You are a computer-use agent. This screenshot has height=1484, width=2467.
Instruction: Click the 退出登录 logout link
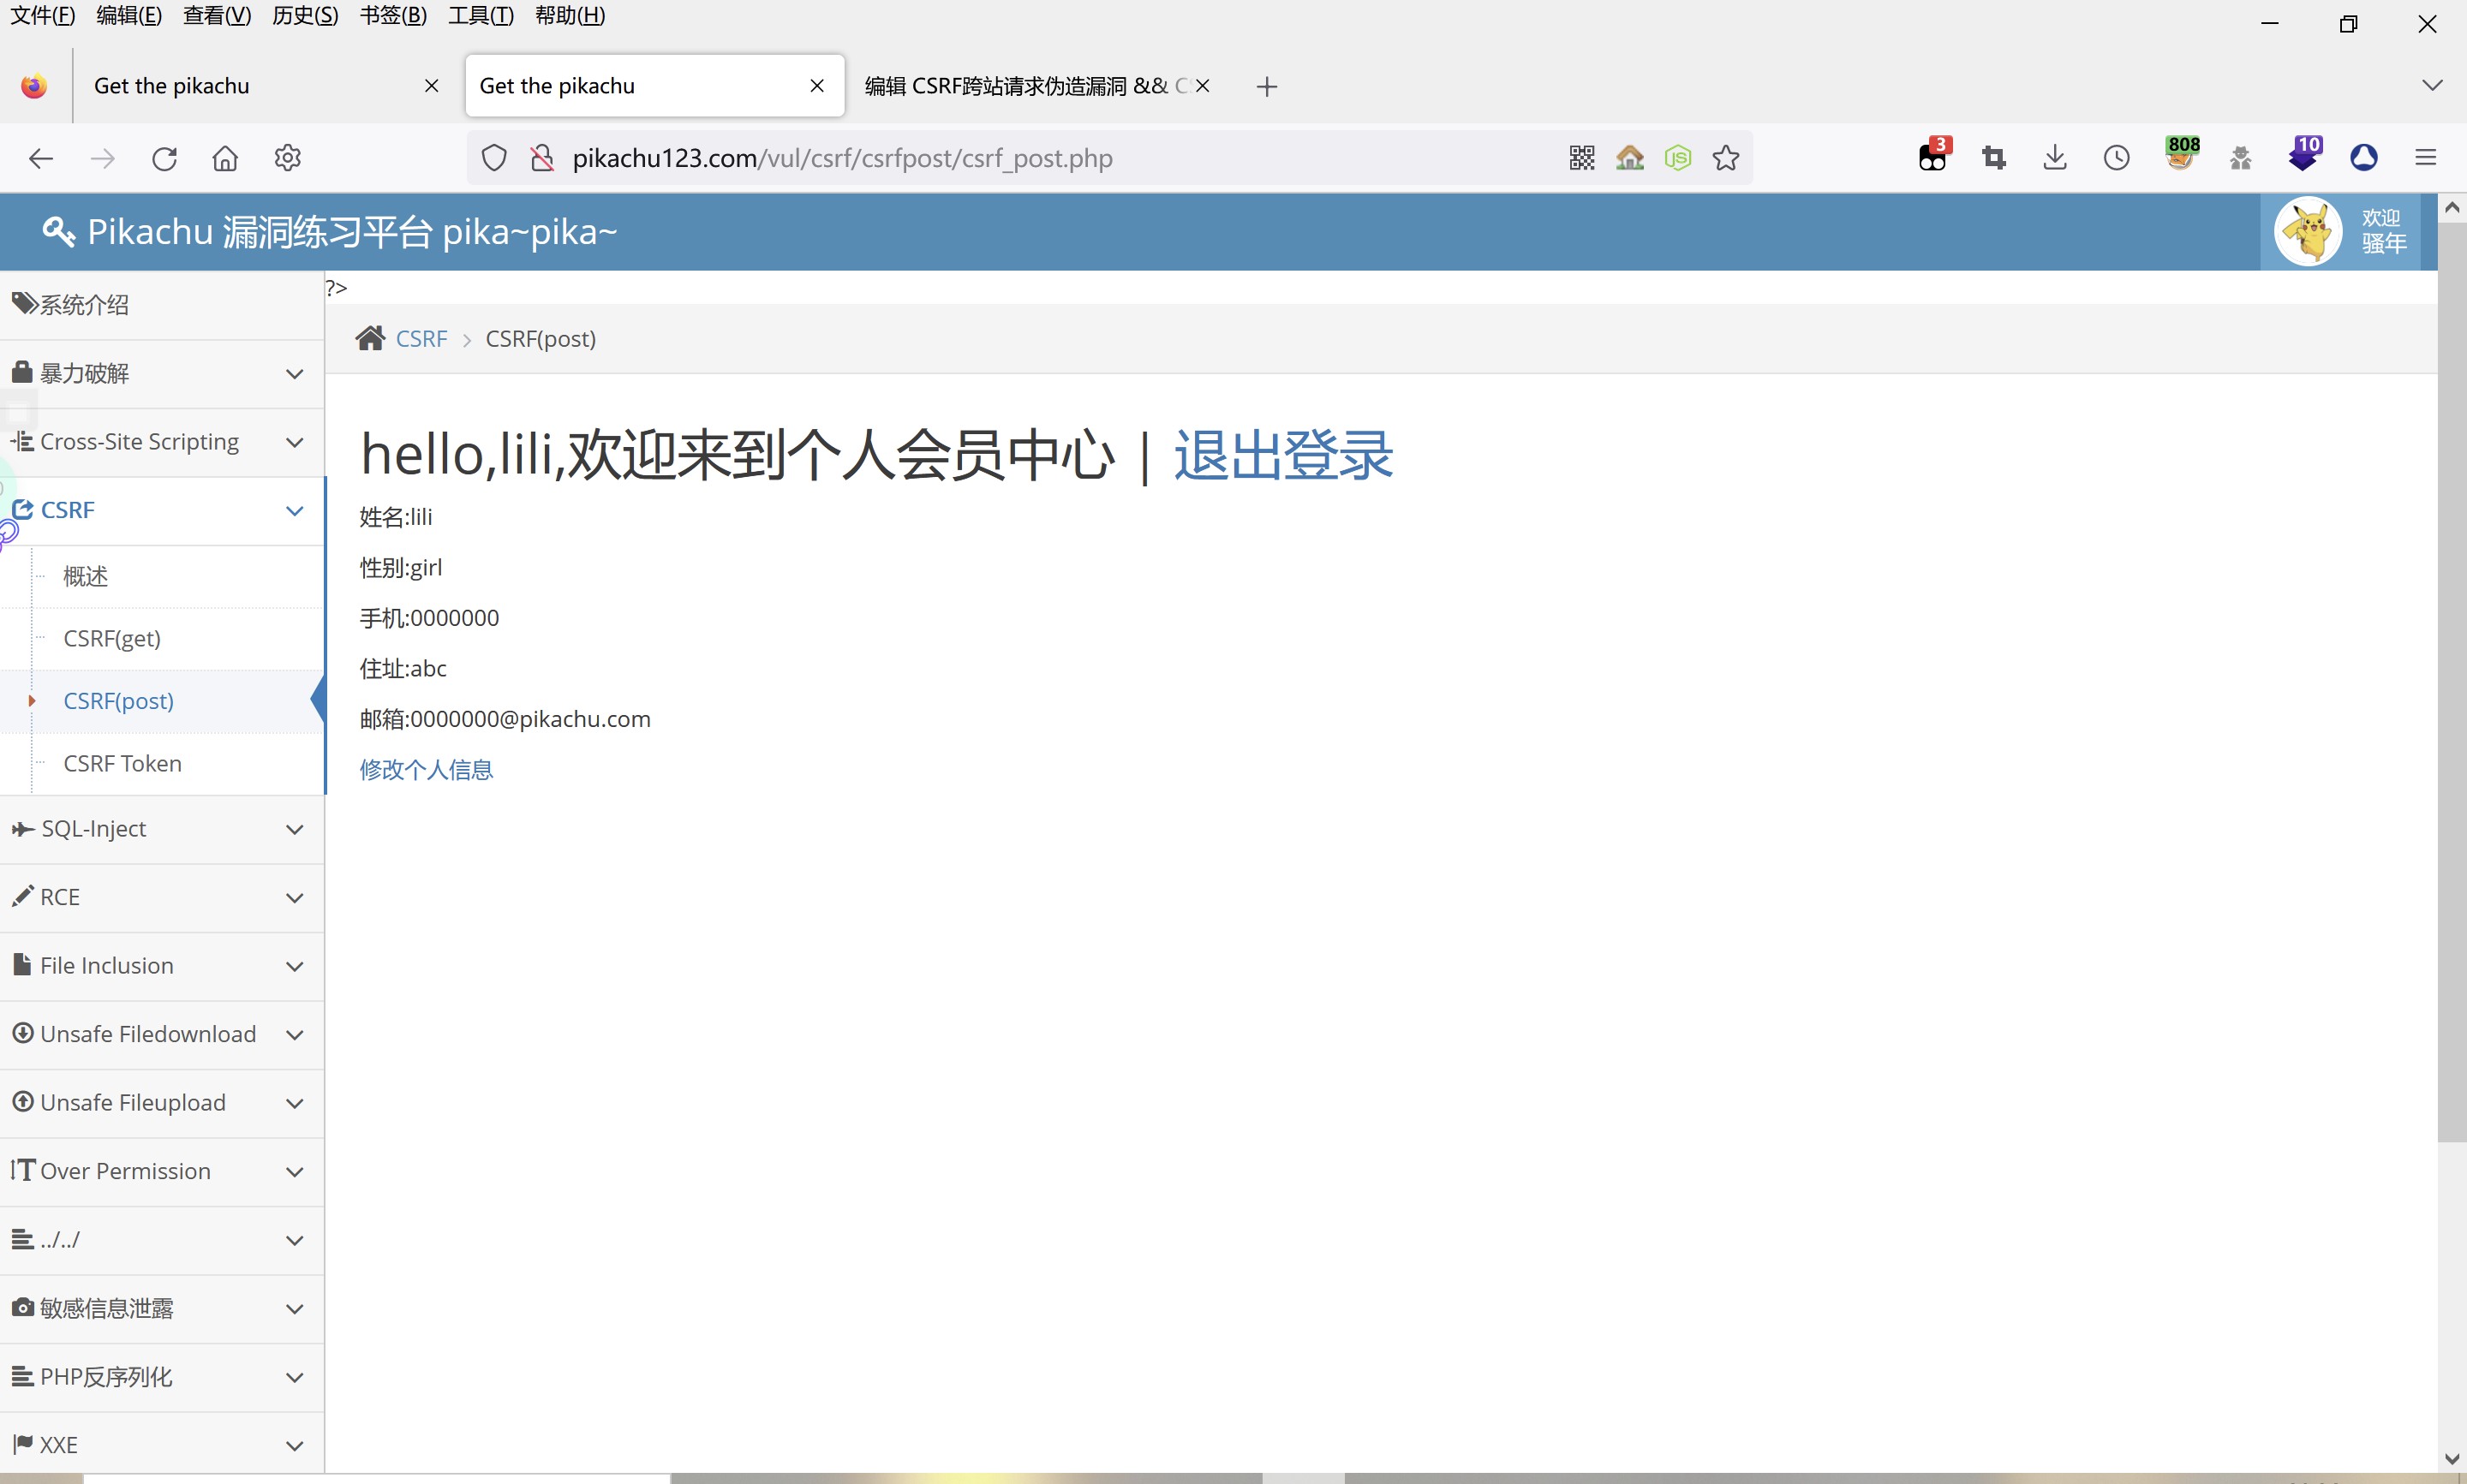tap(1283, 455)
